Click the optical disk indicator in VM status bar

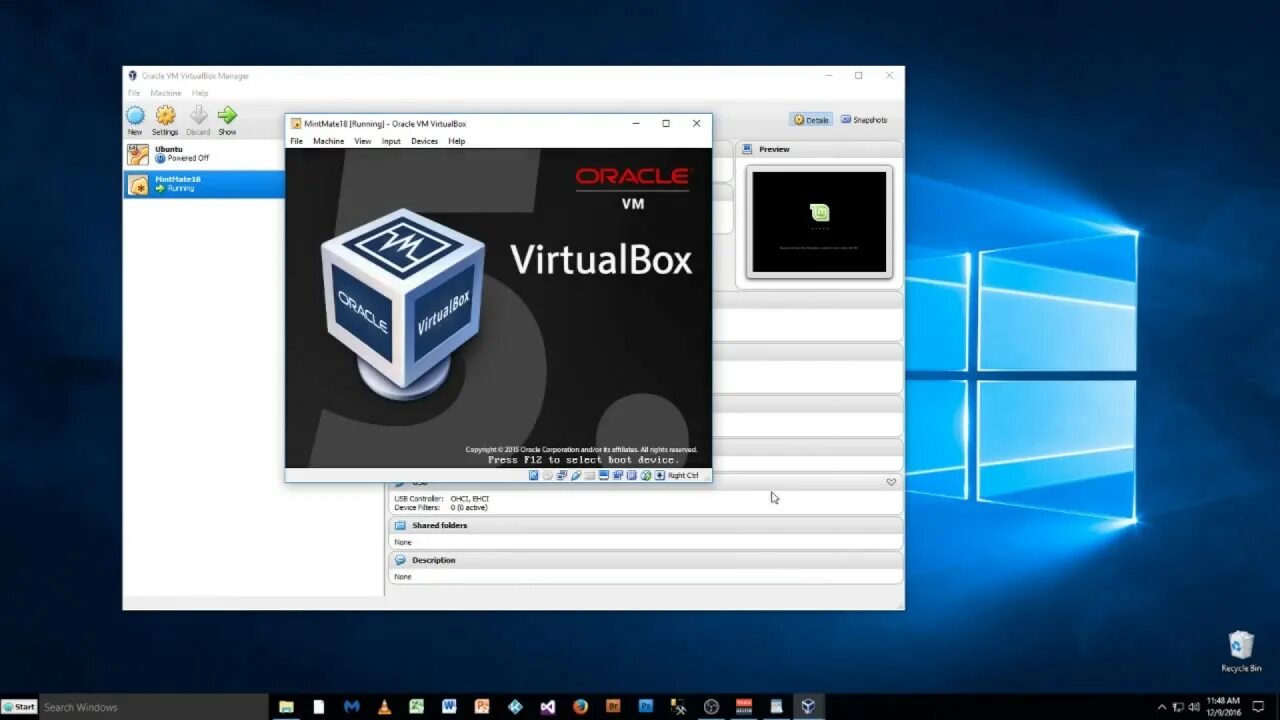(x=547, y=475)
